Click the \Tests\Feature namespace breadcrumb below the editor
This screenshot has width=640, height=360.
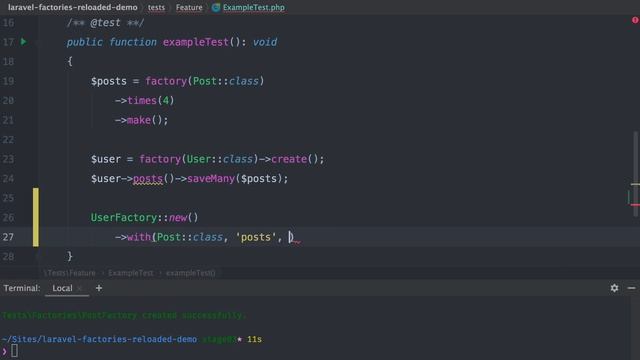pyautogui.click(x=70, y=273)
